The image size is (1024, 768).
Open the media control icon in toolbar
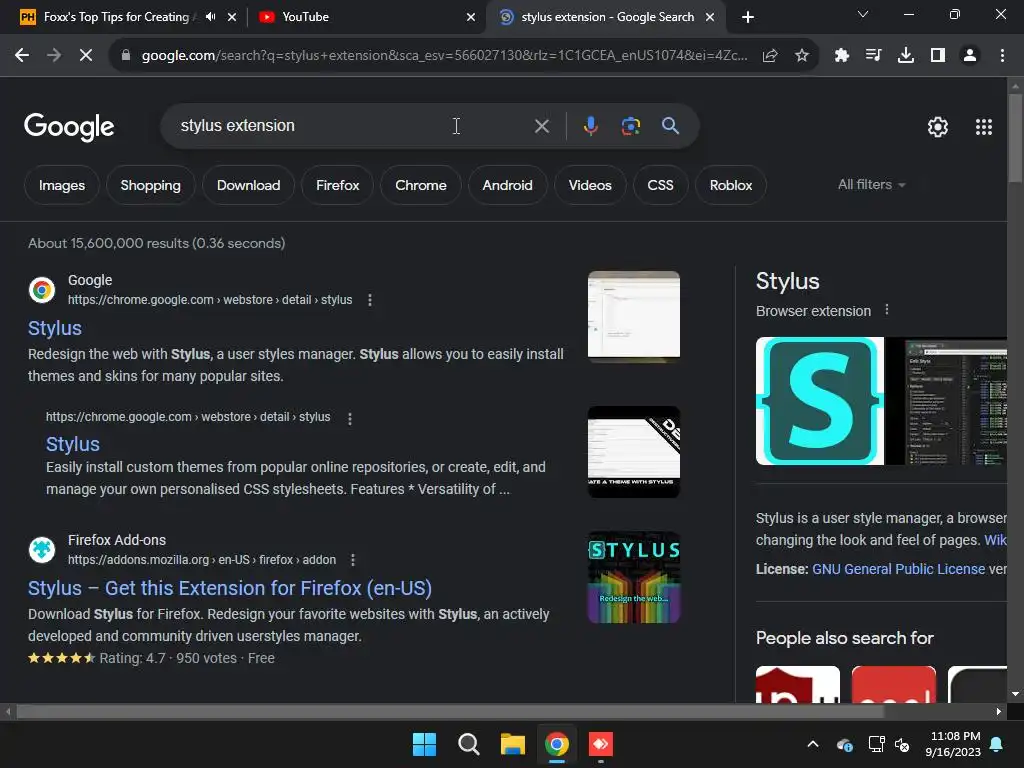[x=873, y=56]
